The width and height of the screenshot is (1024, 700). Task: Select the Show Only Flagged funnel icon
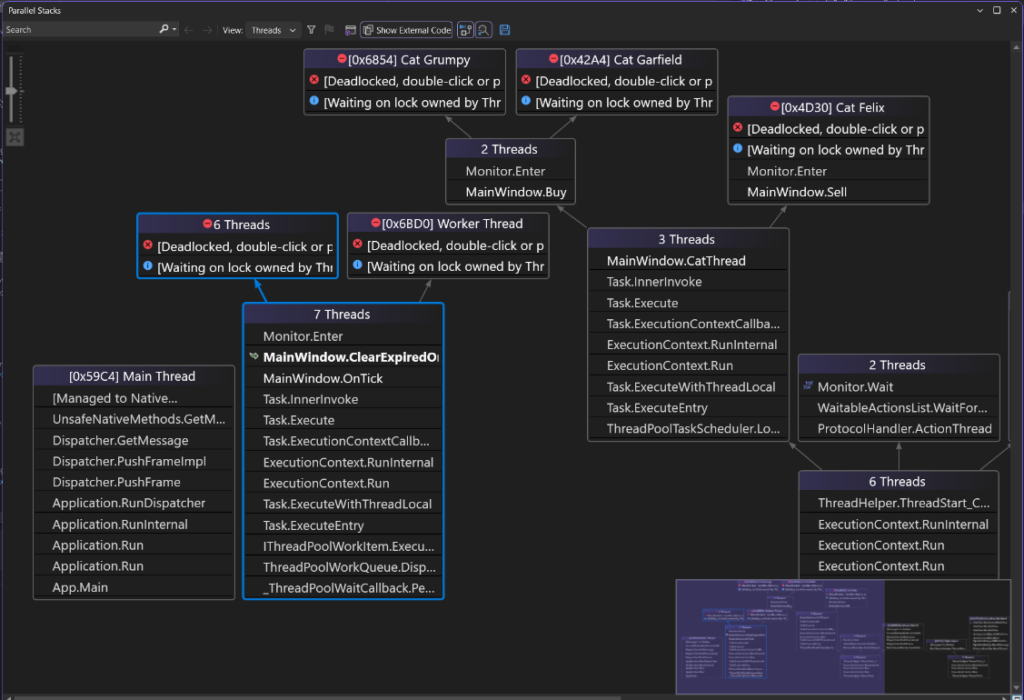click(311, 29)
